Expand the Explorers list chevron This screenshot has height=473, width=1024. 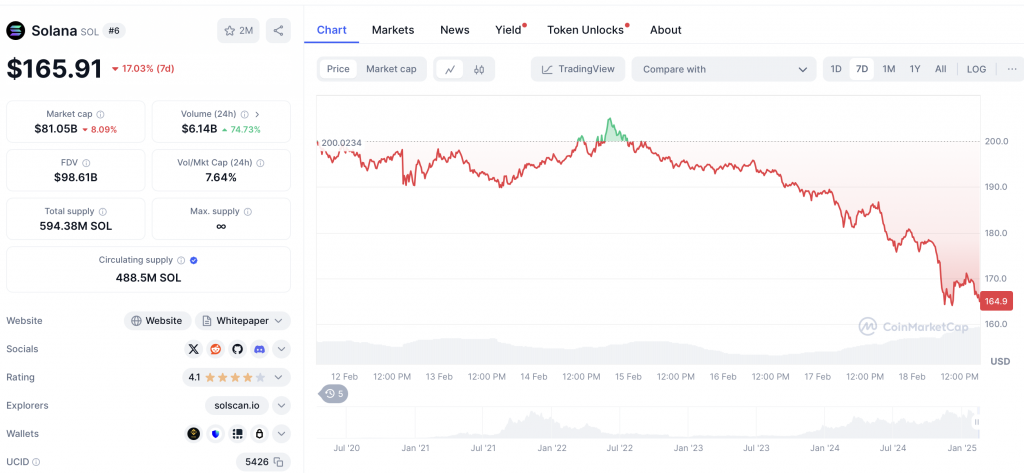[281, 406]
